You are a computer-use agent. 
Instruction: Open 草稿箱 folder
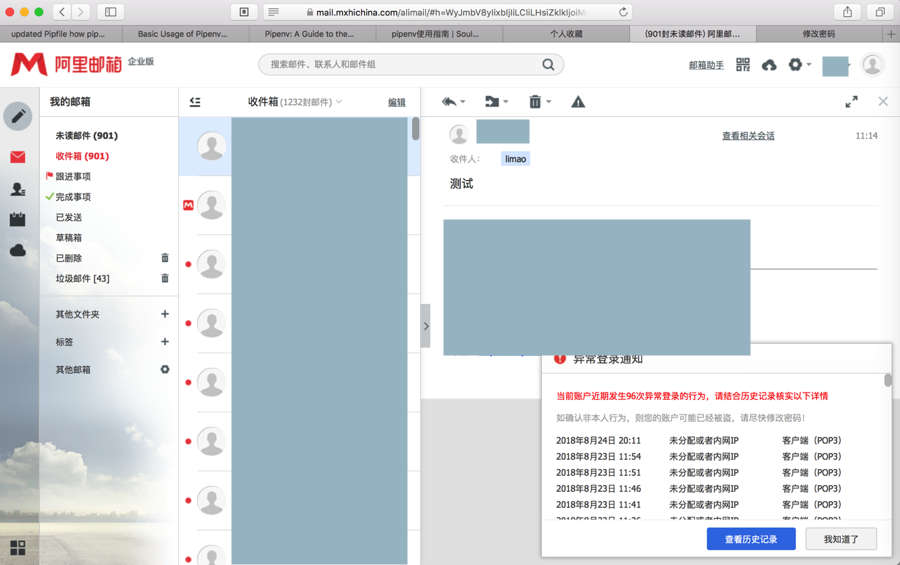pyautogui.click(x=69, y=238)
